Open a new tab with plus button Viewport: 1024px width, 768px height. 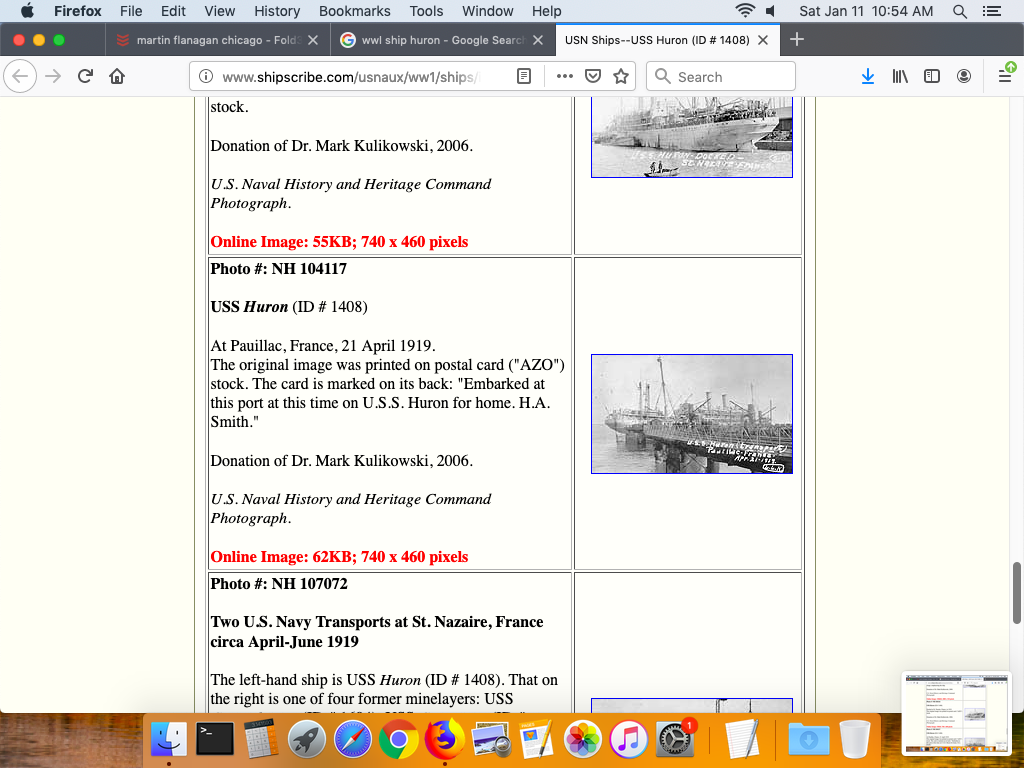click(x=797, y=40)
